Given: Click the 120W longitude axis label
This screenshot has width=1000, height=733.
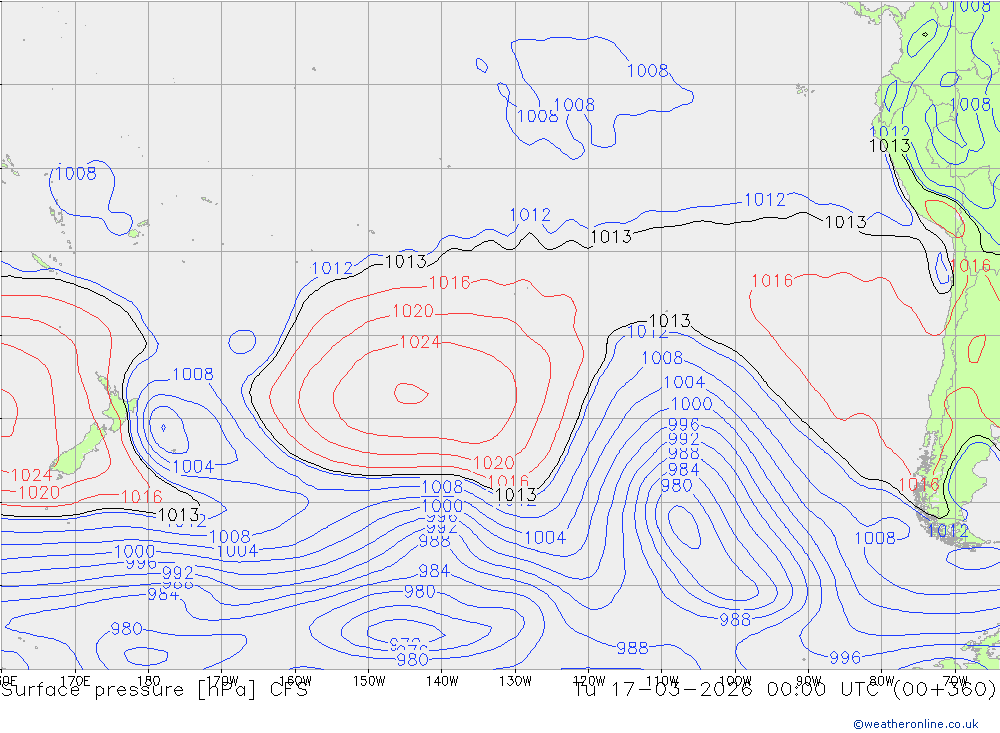Looking at the screenshot, I should click(x=589, y=680).
